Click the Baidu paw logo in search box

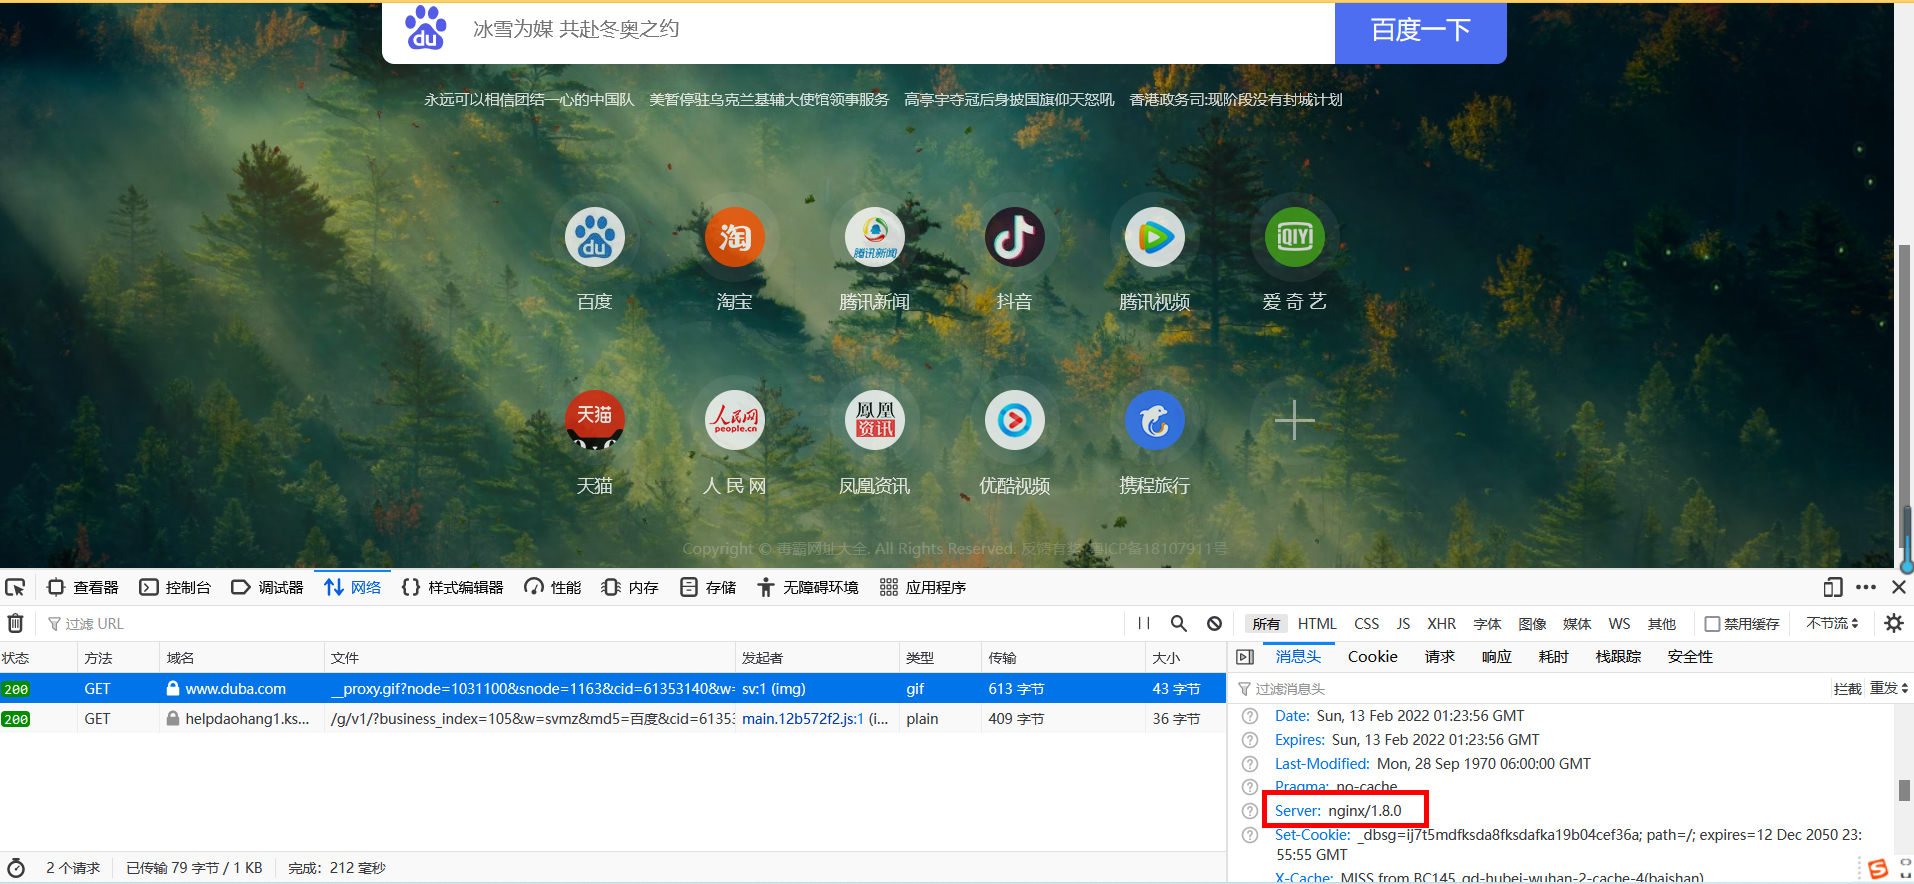click(426, 28)
